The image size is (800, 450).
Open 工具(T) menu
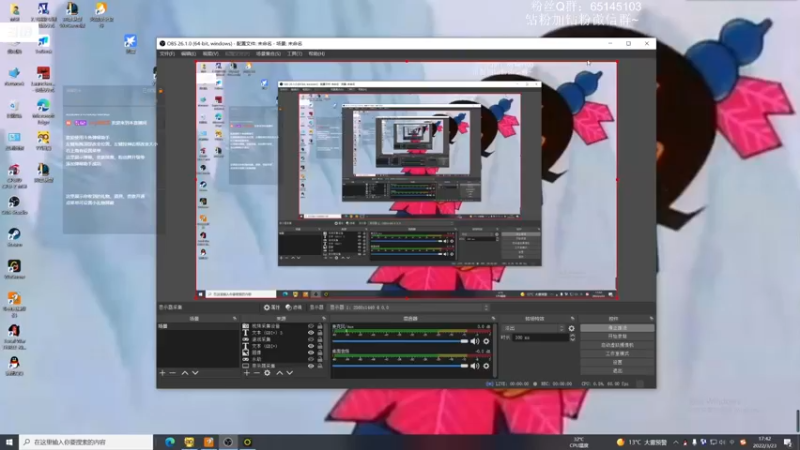pyautogui.click(x=294, y=54)
